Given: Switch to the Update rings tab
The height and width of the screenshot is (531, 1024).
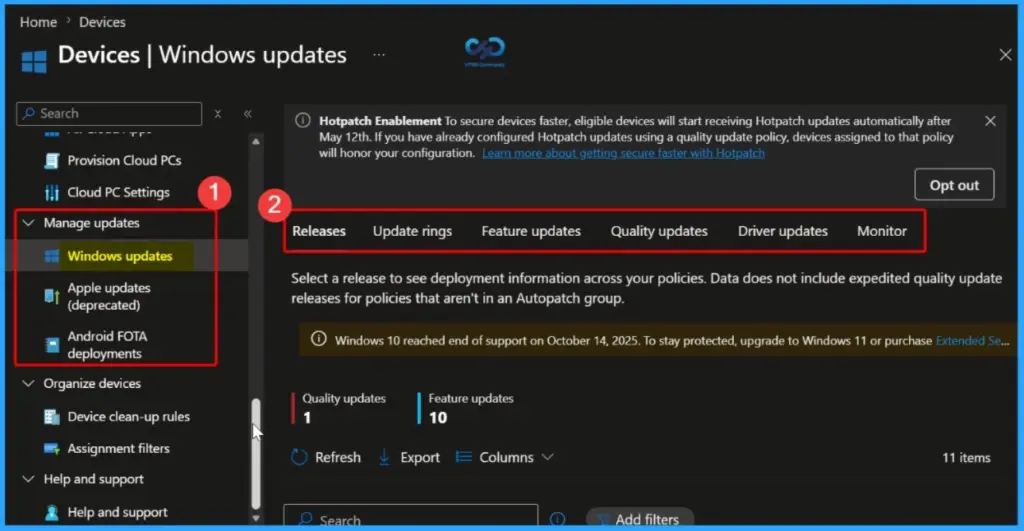Looking at the screenshot, I should point(412,231).
